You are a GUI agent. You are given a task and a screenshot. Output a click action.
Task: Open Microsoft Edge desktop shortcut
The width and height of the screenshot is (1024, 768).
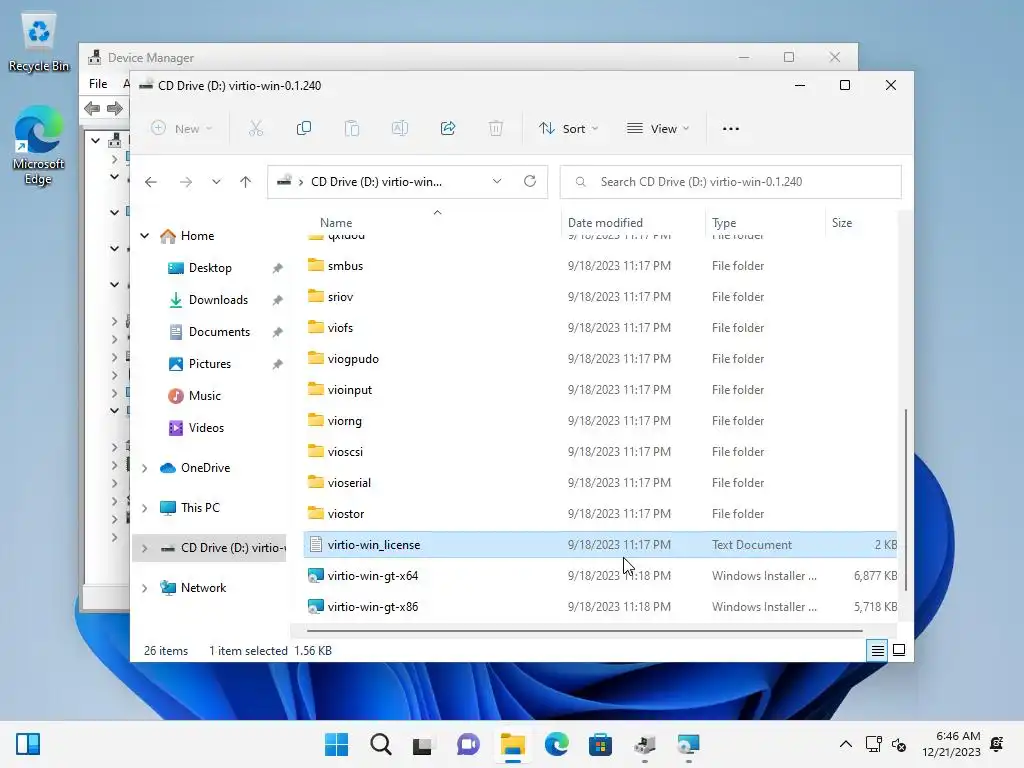click(x=39, y=146)
